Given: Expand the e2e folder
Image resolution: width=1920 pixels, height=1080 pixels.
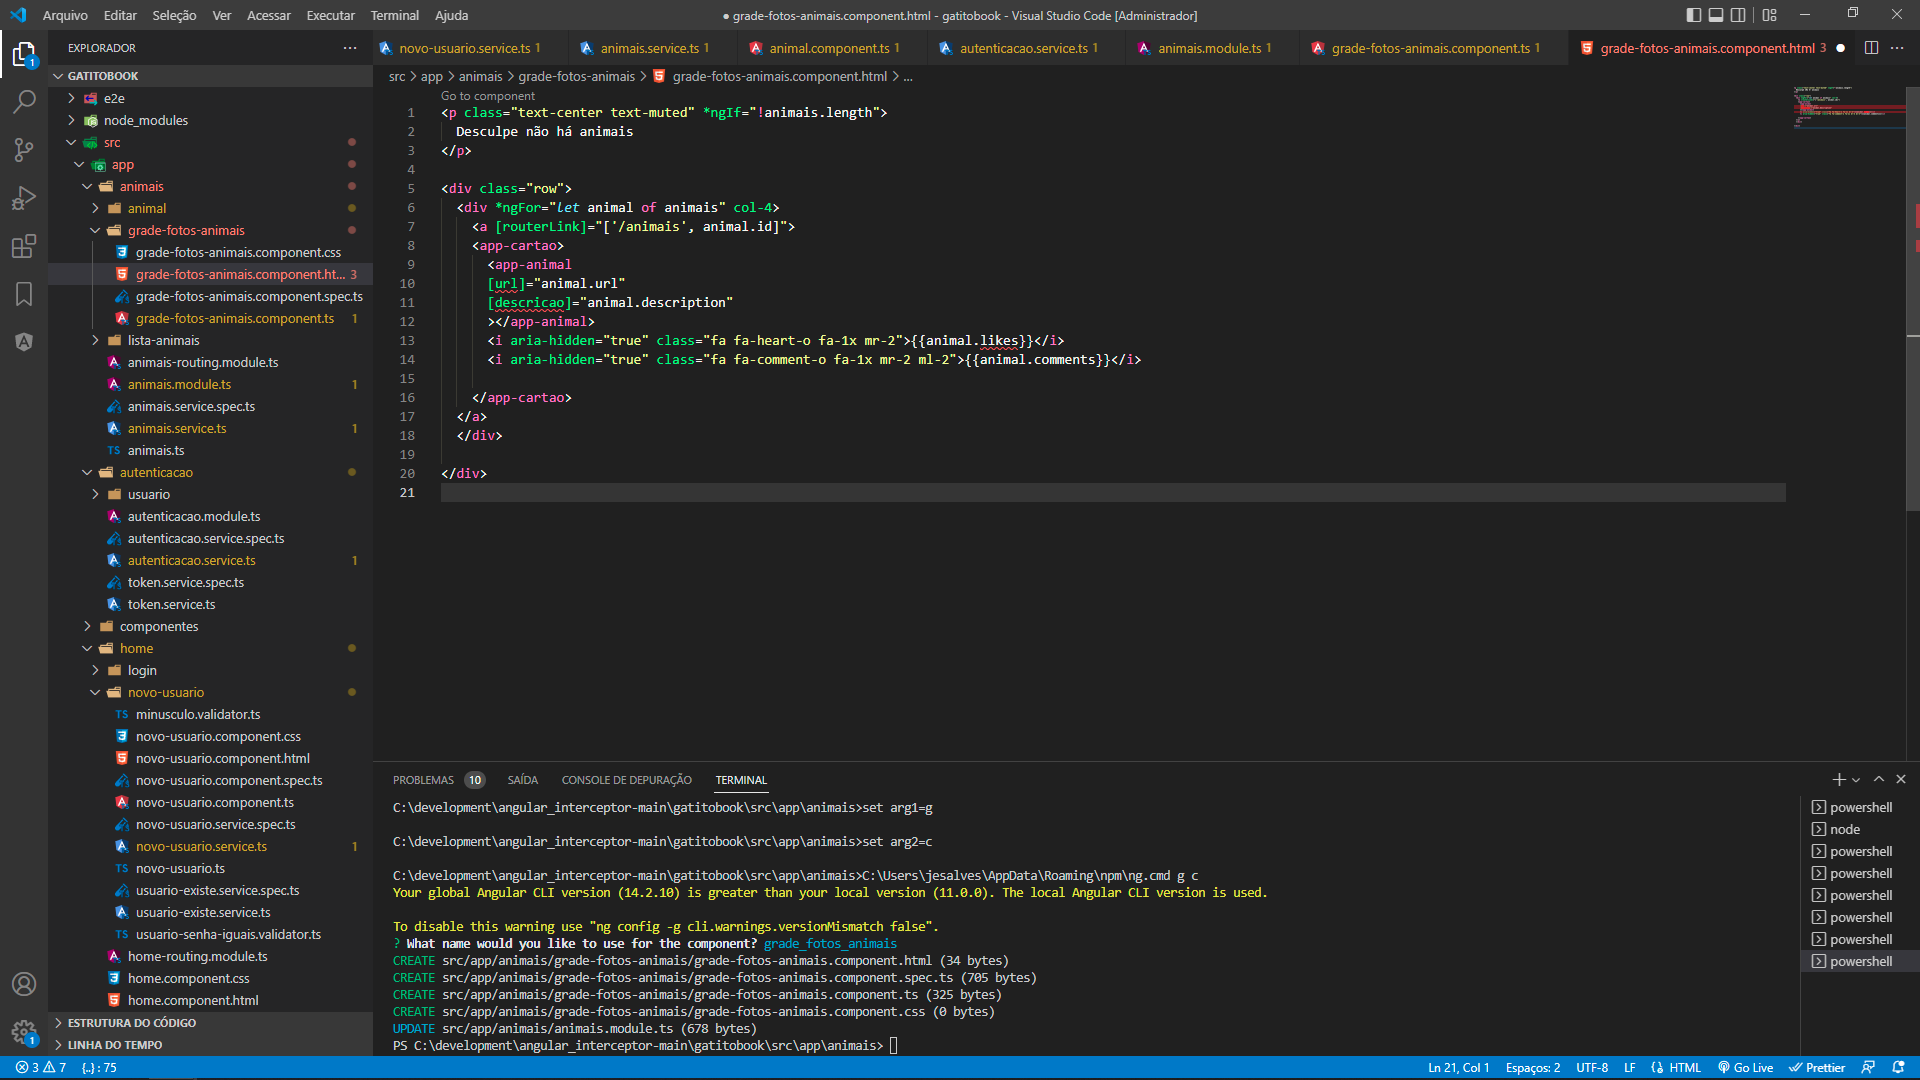Looking at the screenshot, I should [210, 98].
